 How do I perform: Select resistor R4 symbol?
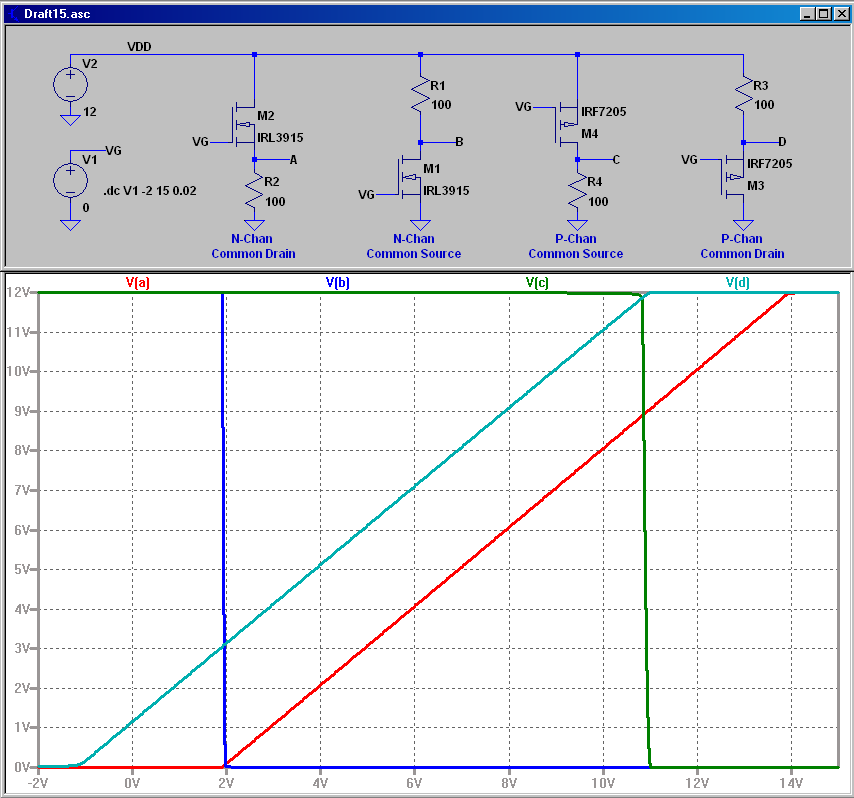(577, 191)
